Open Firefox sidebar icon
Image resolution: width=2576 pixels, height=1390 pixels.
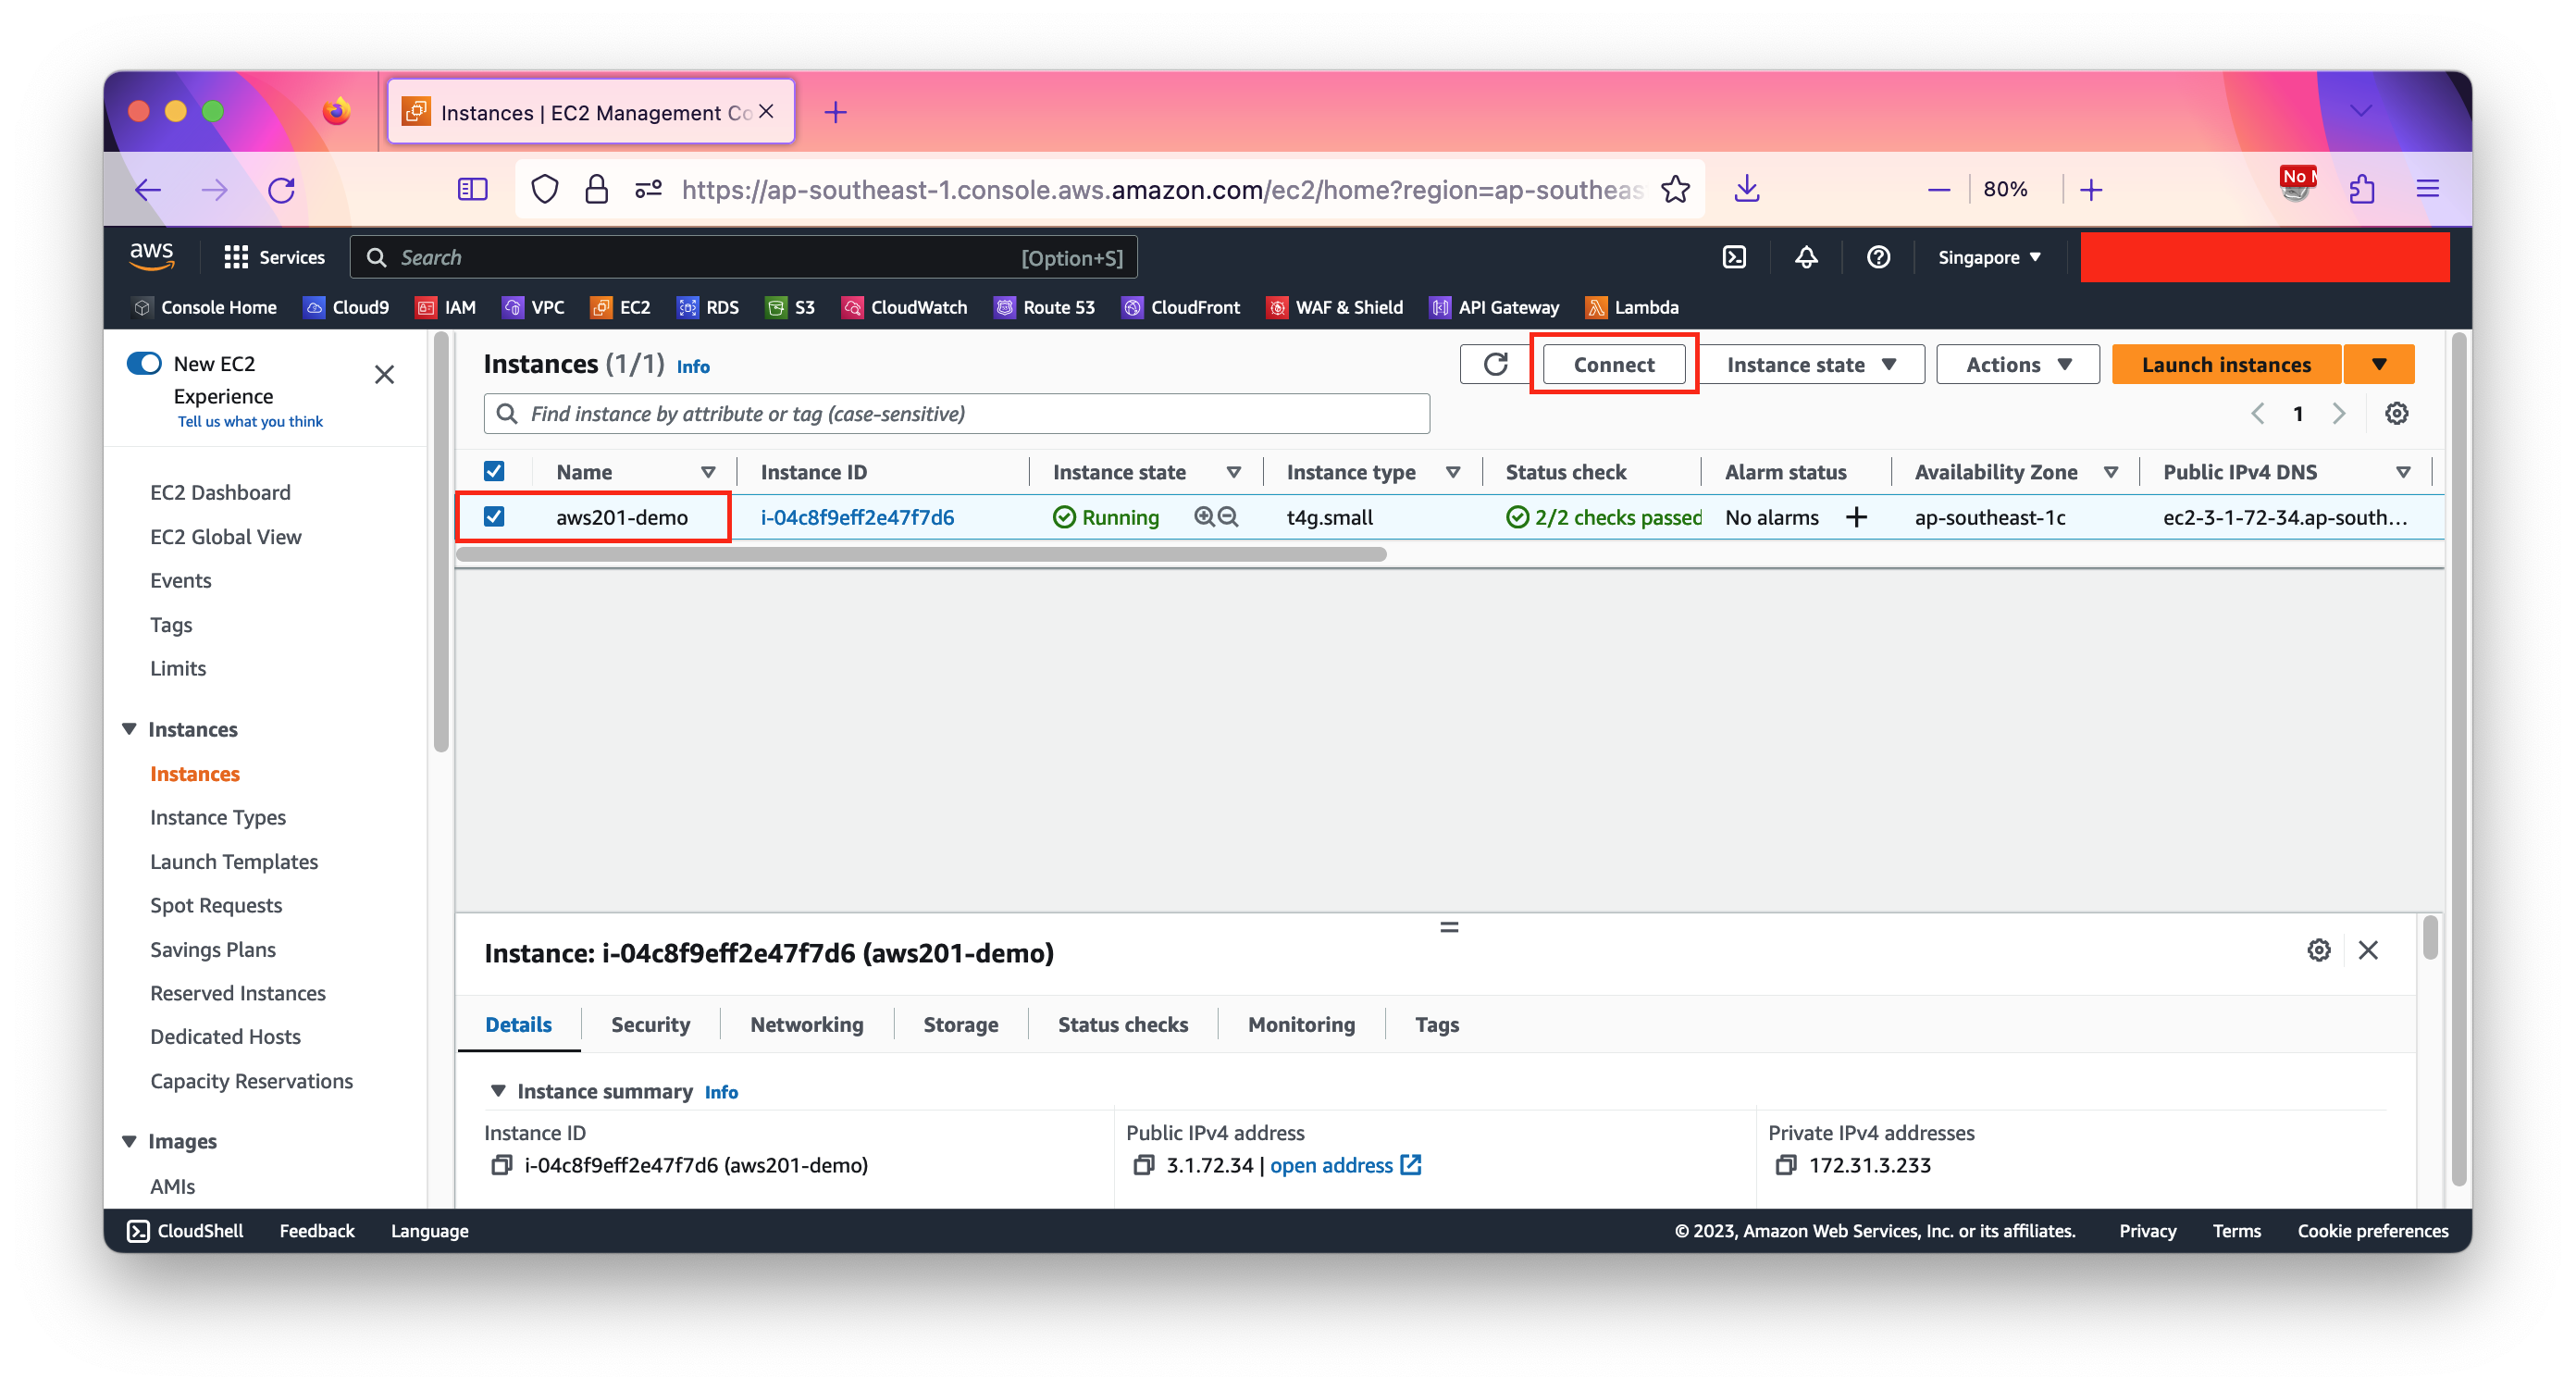tap(472, 189)
